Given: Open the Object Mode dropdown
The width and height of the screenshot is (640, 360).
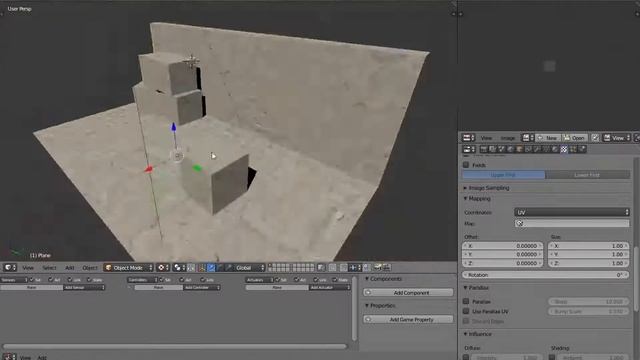Looking at the screenshot, I should click(128, 268).
